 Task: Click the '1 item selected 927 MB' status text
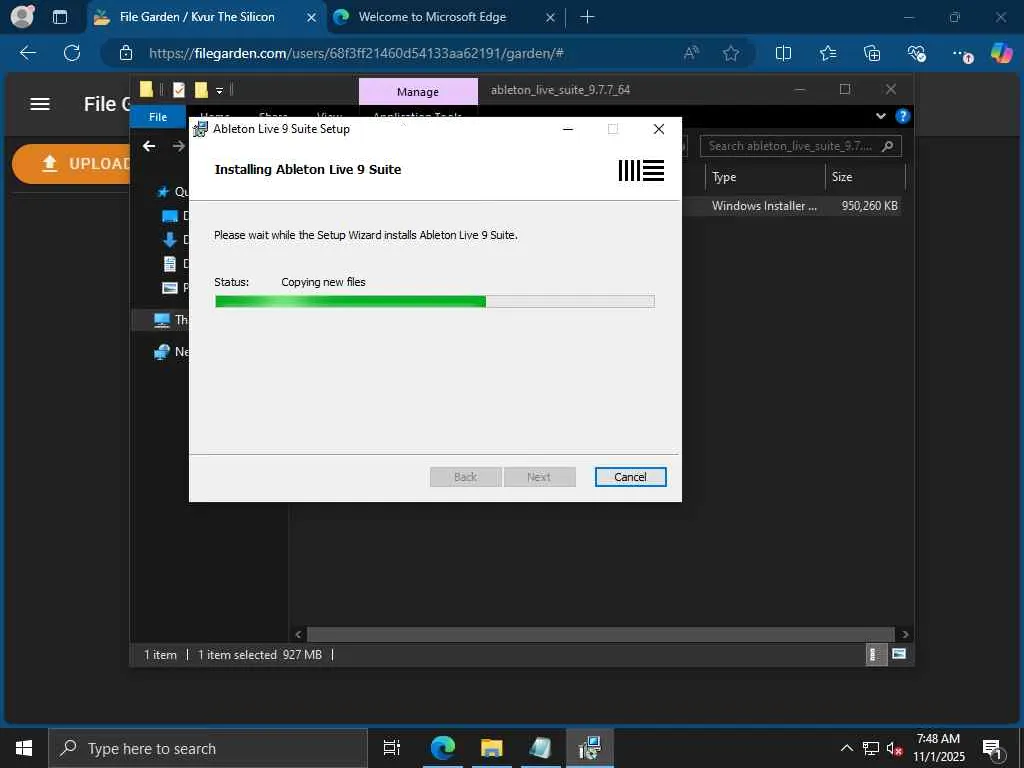pyautogui.click(x=260, y=654)
